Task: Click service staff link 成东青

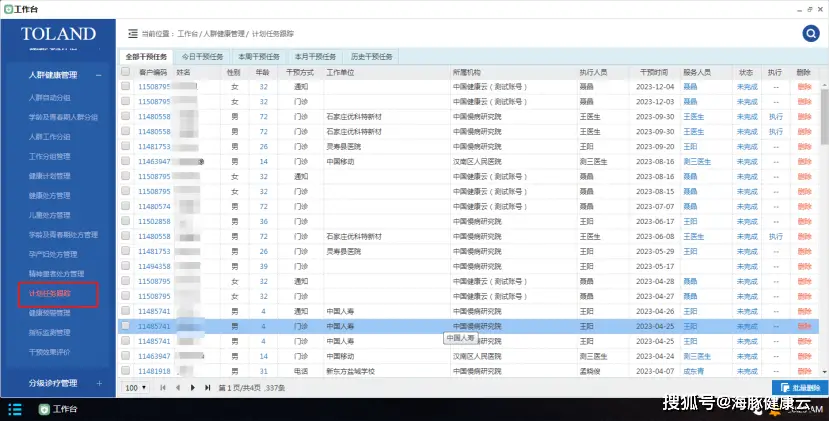Action: coord(694,371)
